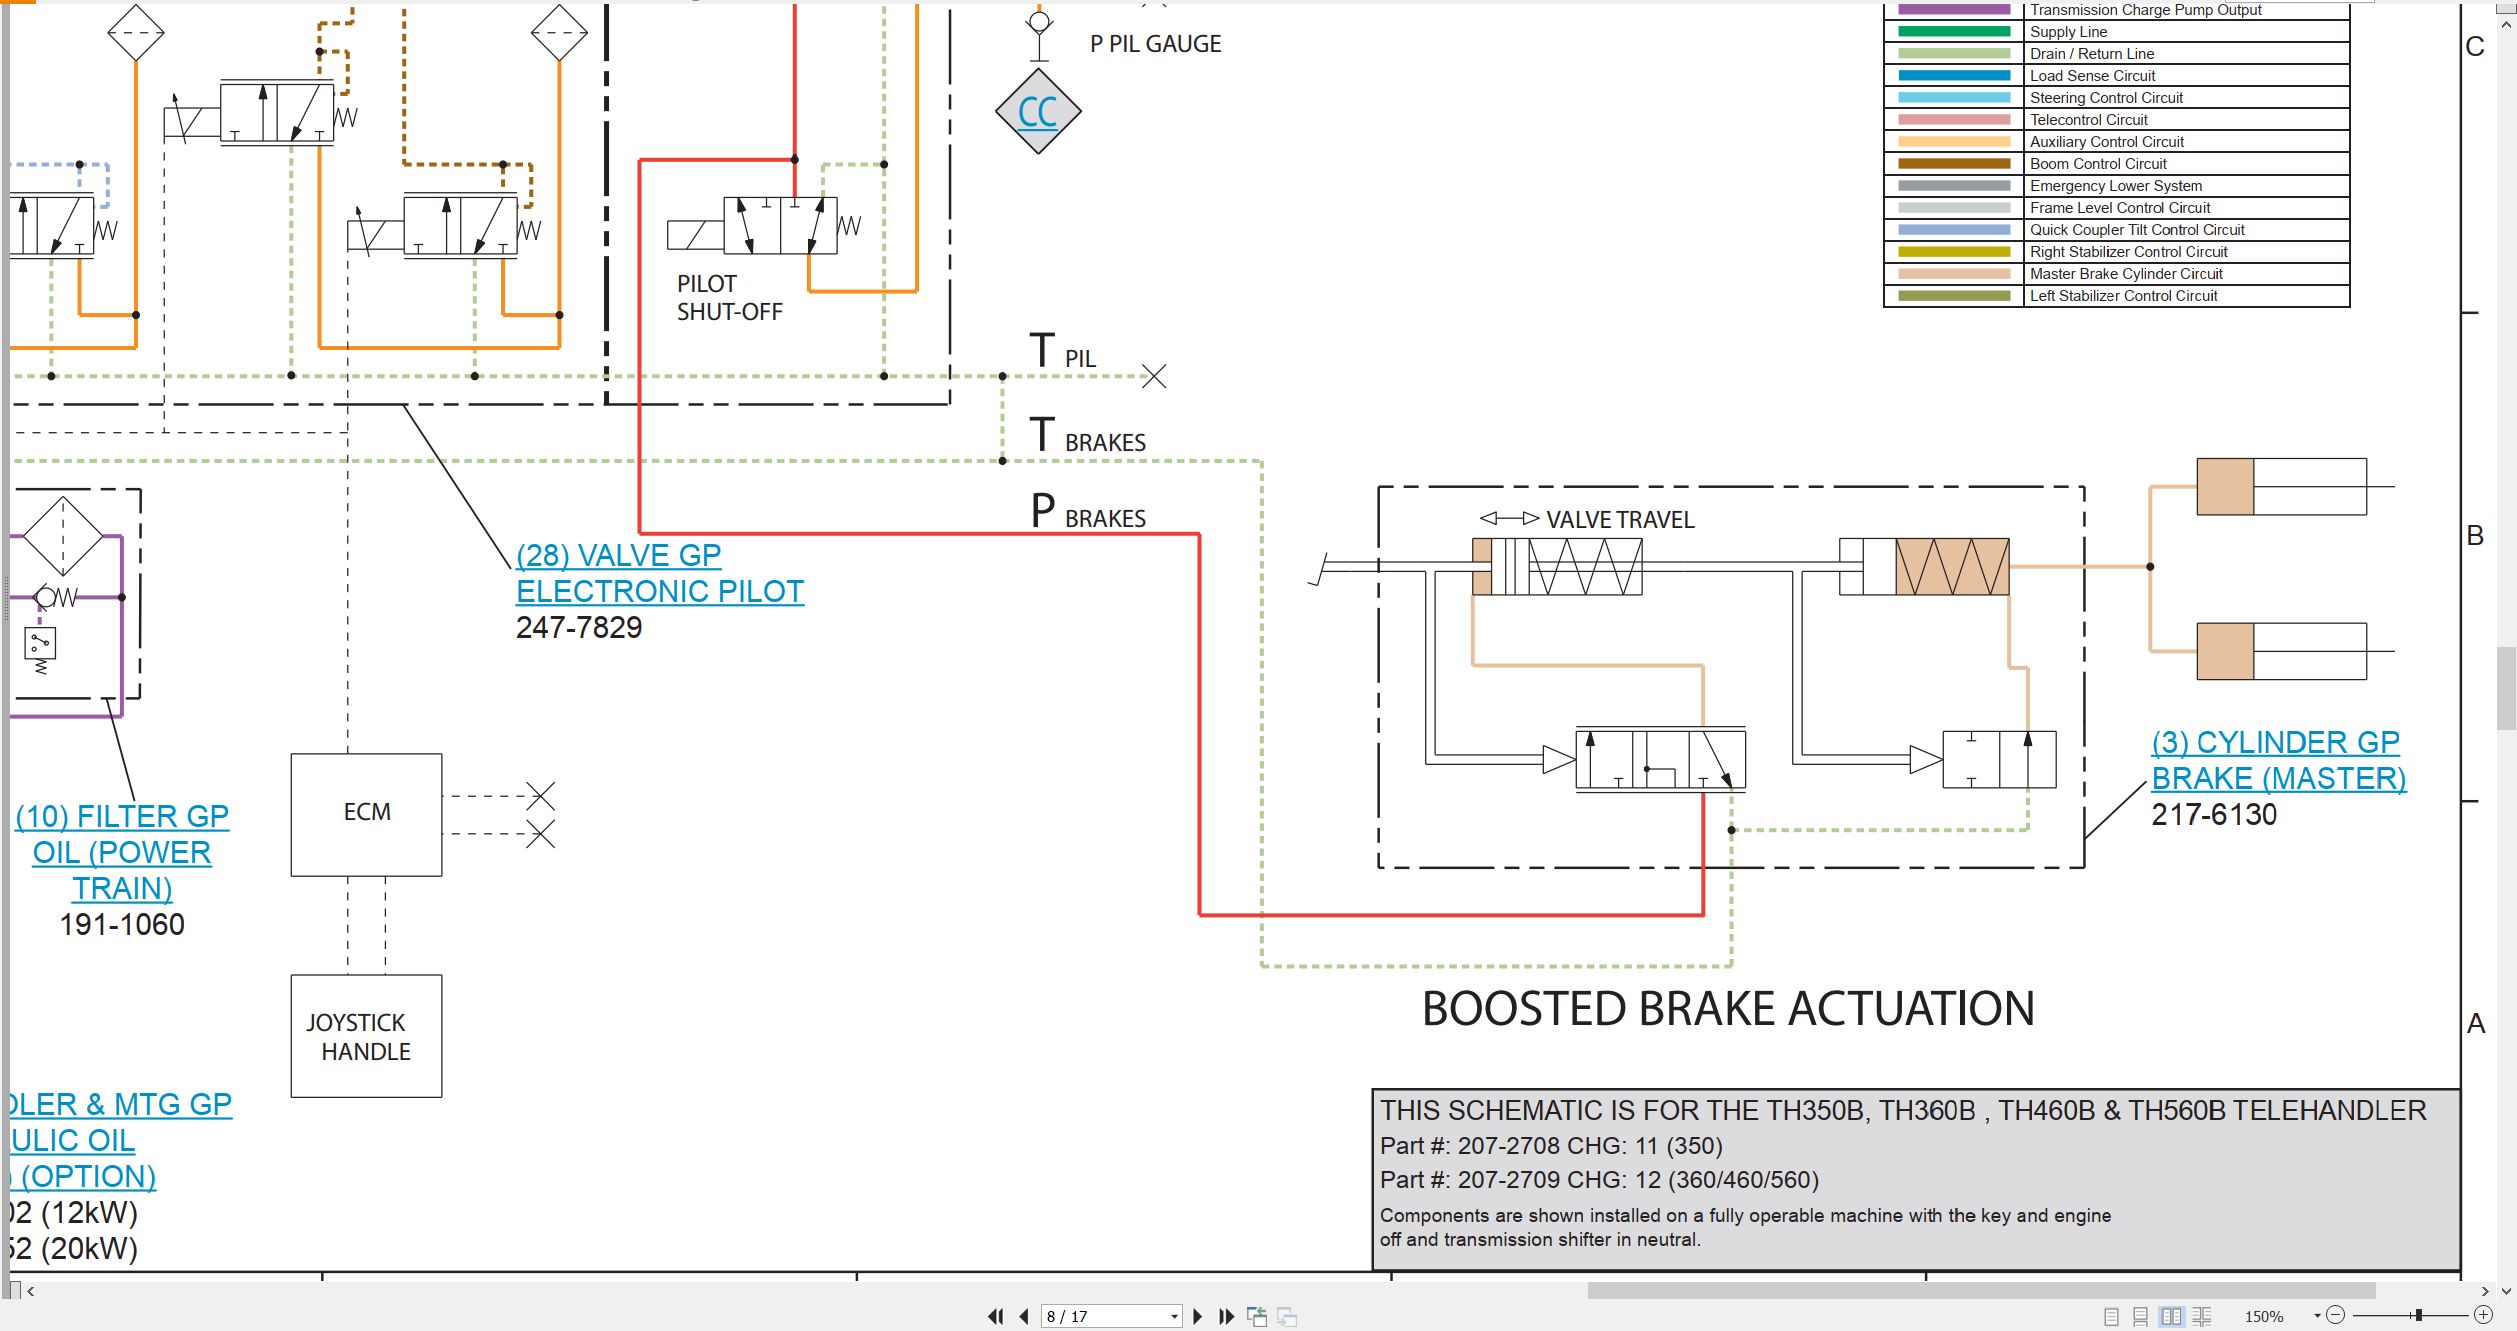This screenshot has height=1331, width=2517.
Task: Click part number 217-6130
Action: pos(2214,815)
